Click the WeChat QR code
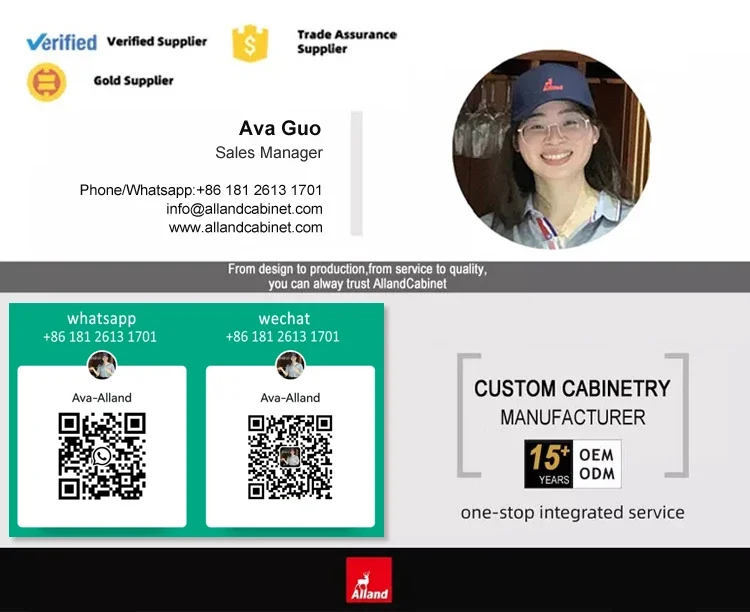 tap(290, 457)
